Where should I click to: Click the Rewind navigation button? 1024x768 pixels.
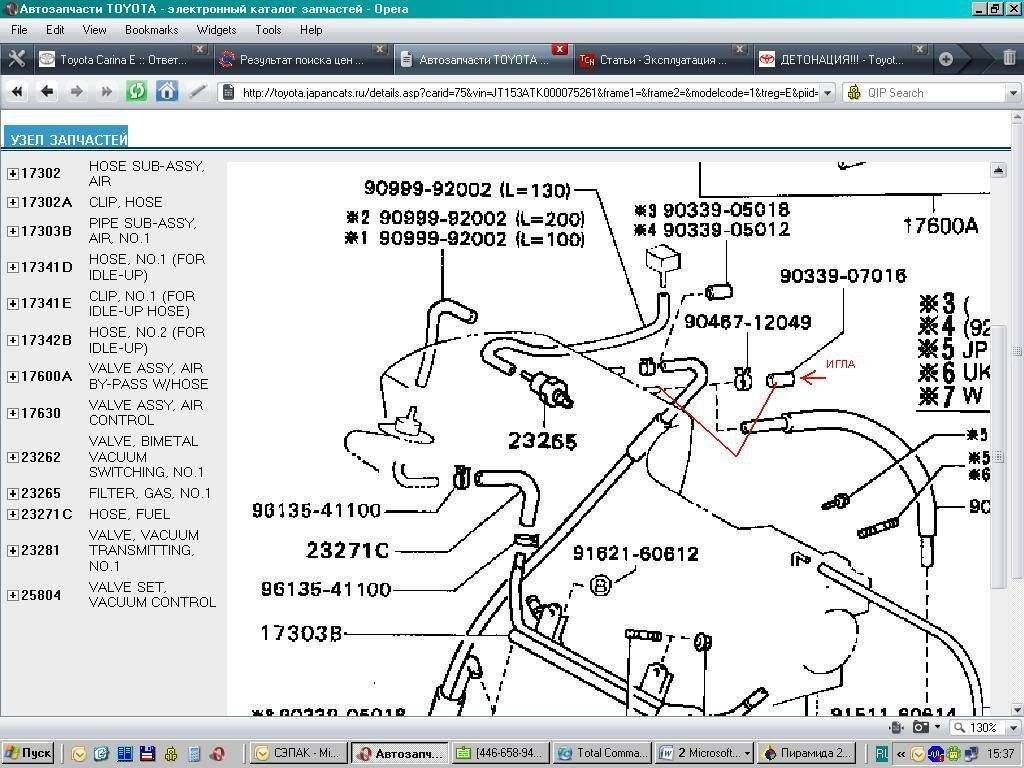tap(17, 92)
